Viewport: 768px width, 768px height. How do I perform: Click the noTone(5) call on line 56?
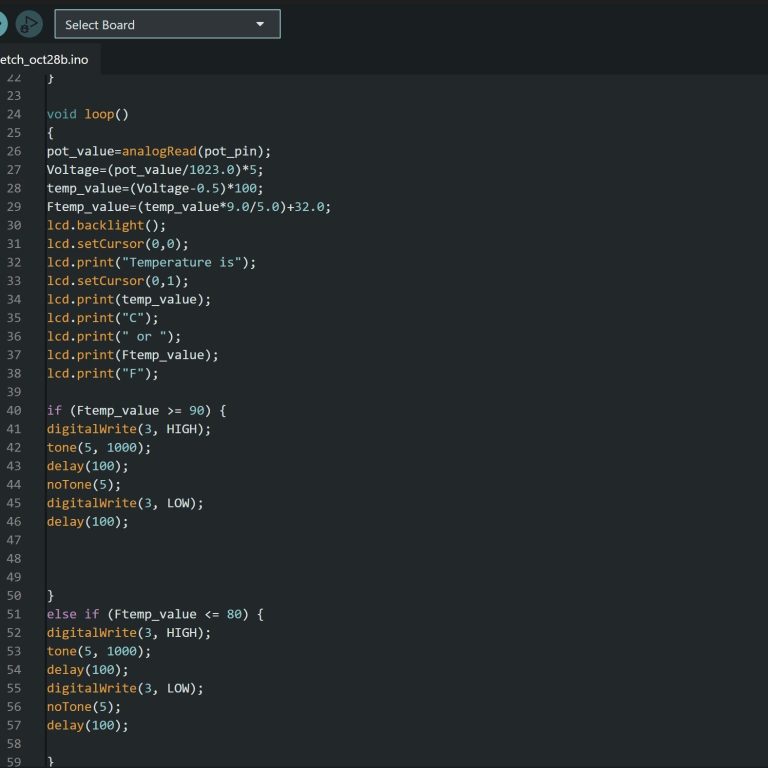tap(84, 706)
